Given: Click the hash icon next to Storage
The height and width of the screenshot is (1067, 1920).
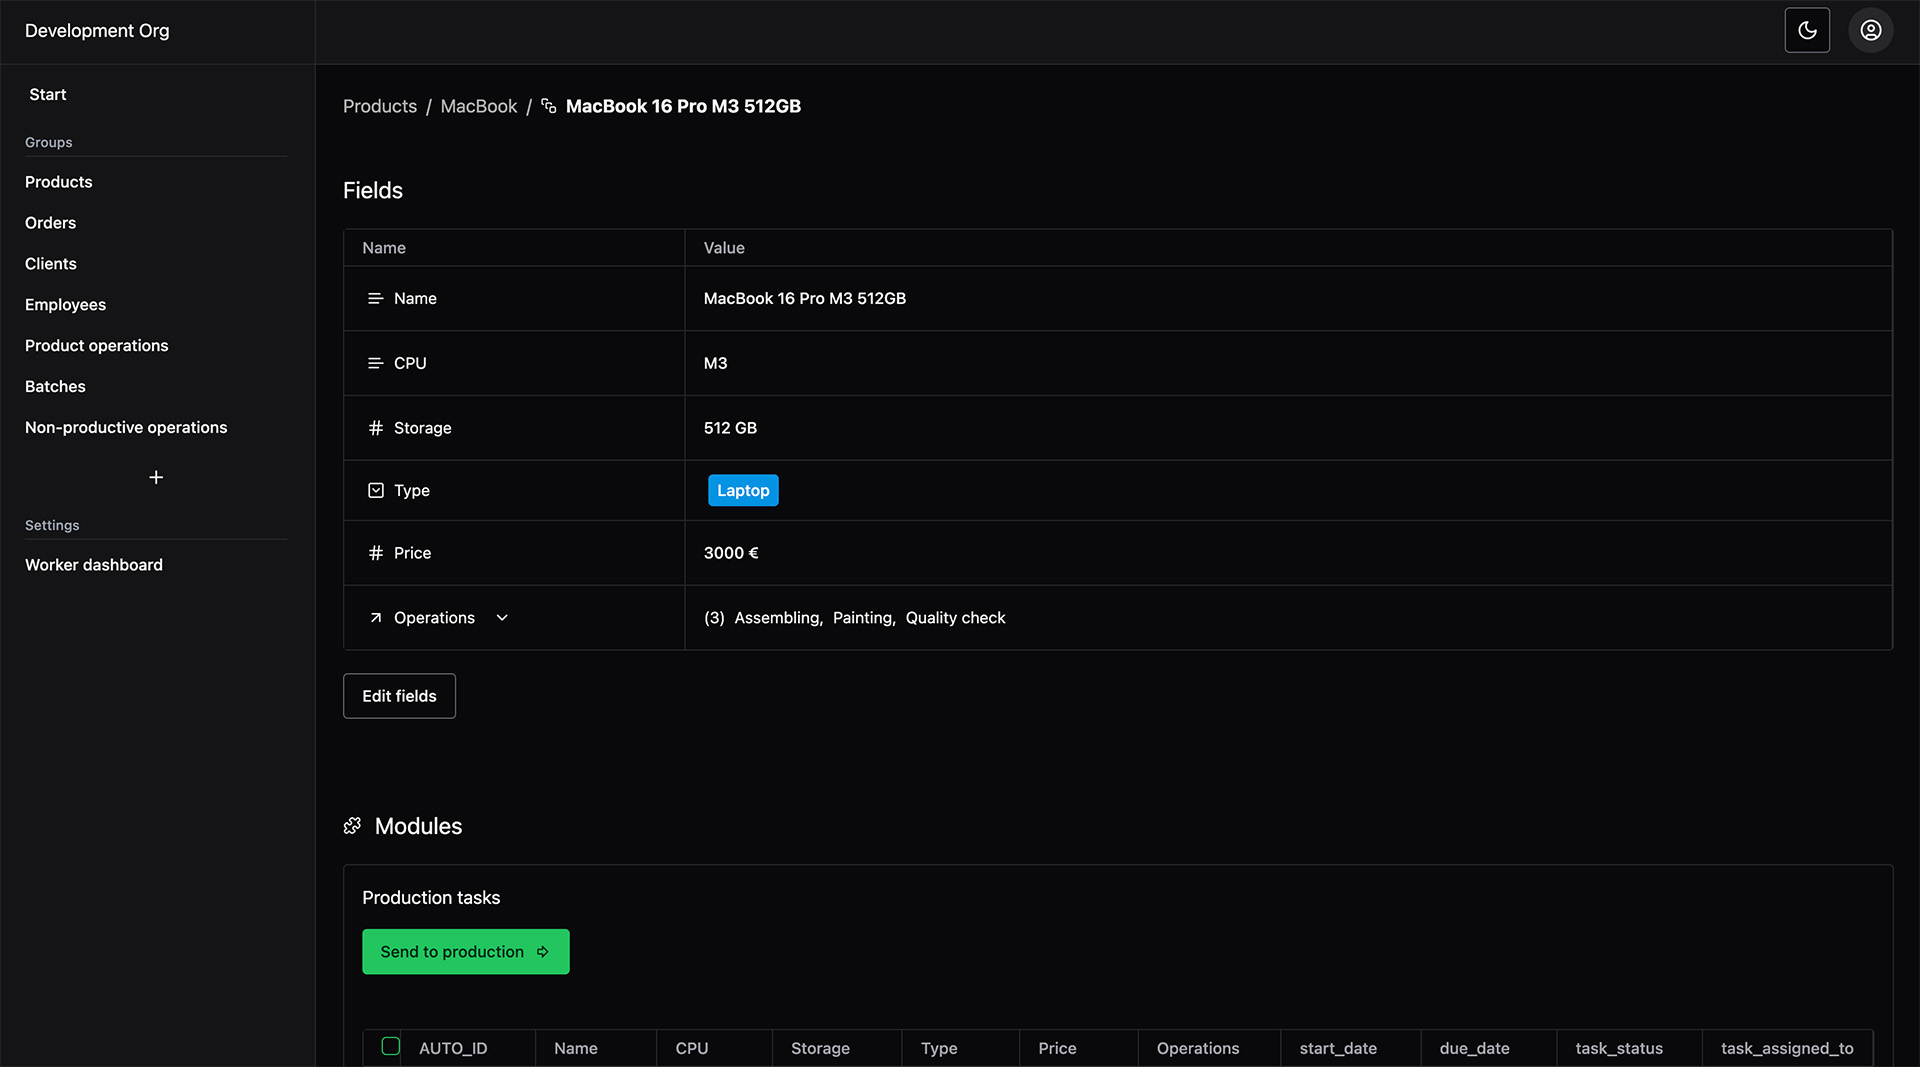Looking at the screenshot, I should pyautogui.click(x=376, y=428).
